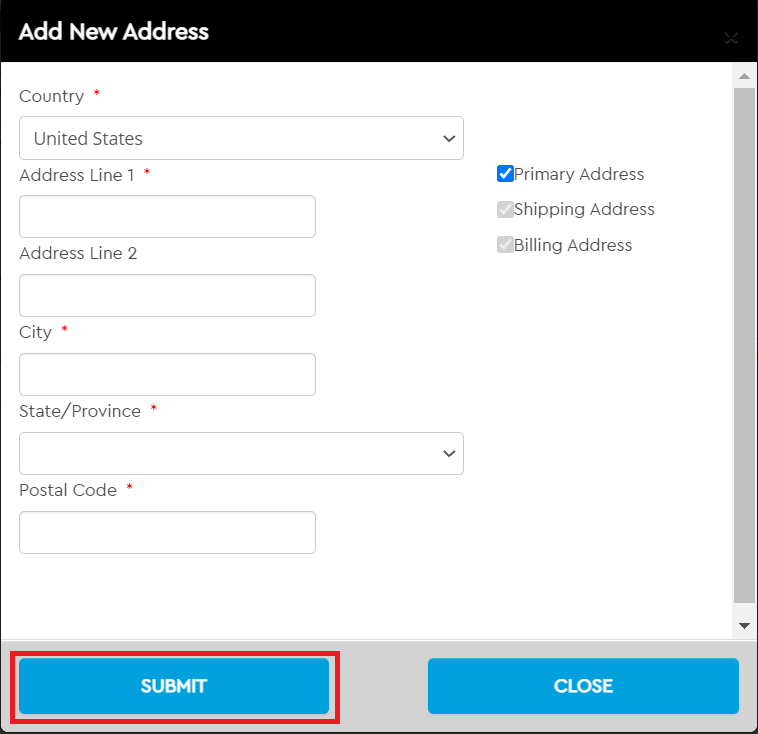This screenshot has width=758, height=734.
Task: Click the Shipping Address checkbox
Action: pos(505,210)
